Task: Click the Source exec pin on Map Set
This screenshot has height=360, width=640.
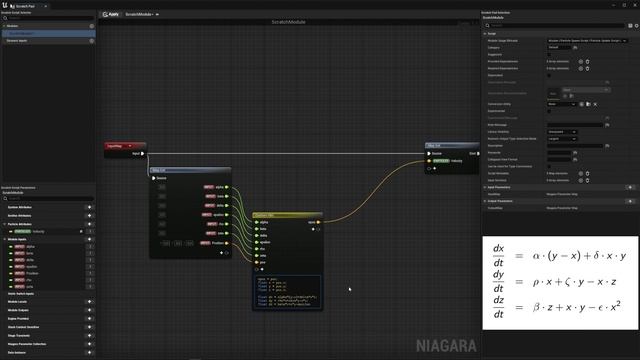Action: click(429, 153)
